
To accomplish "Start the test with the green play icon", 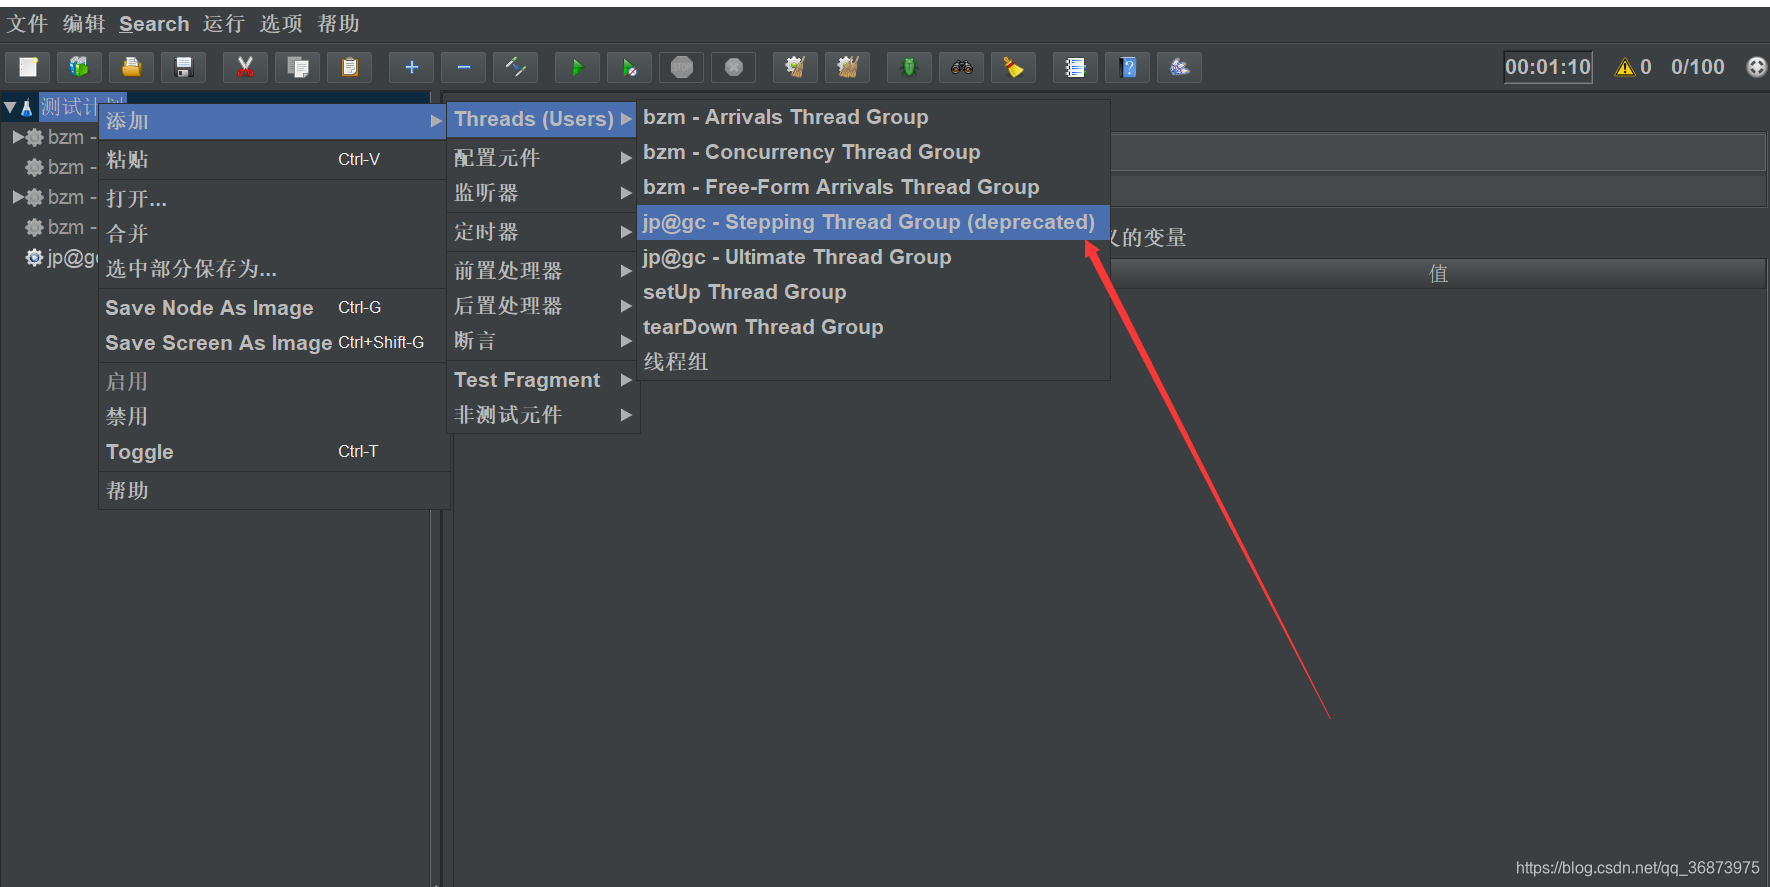I will (x=577, y=67).
